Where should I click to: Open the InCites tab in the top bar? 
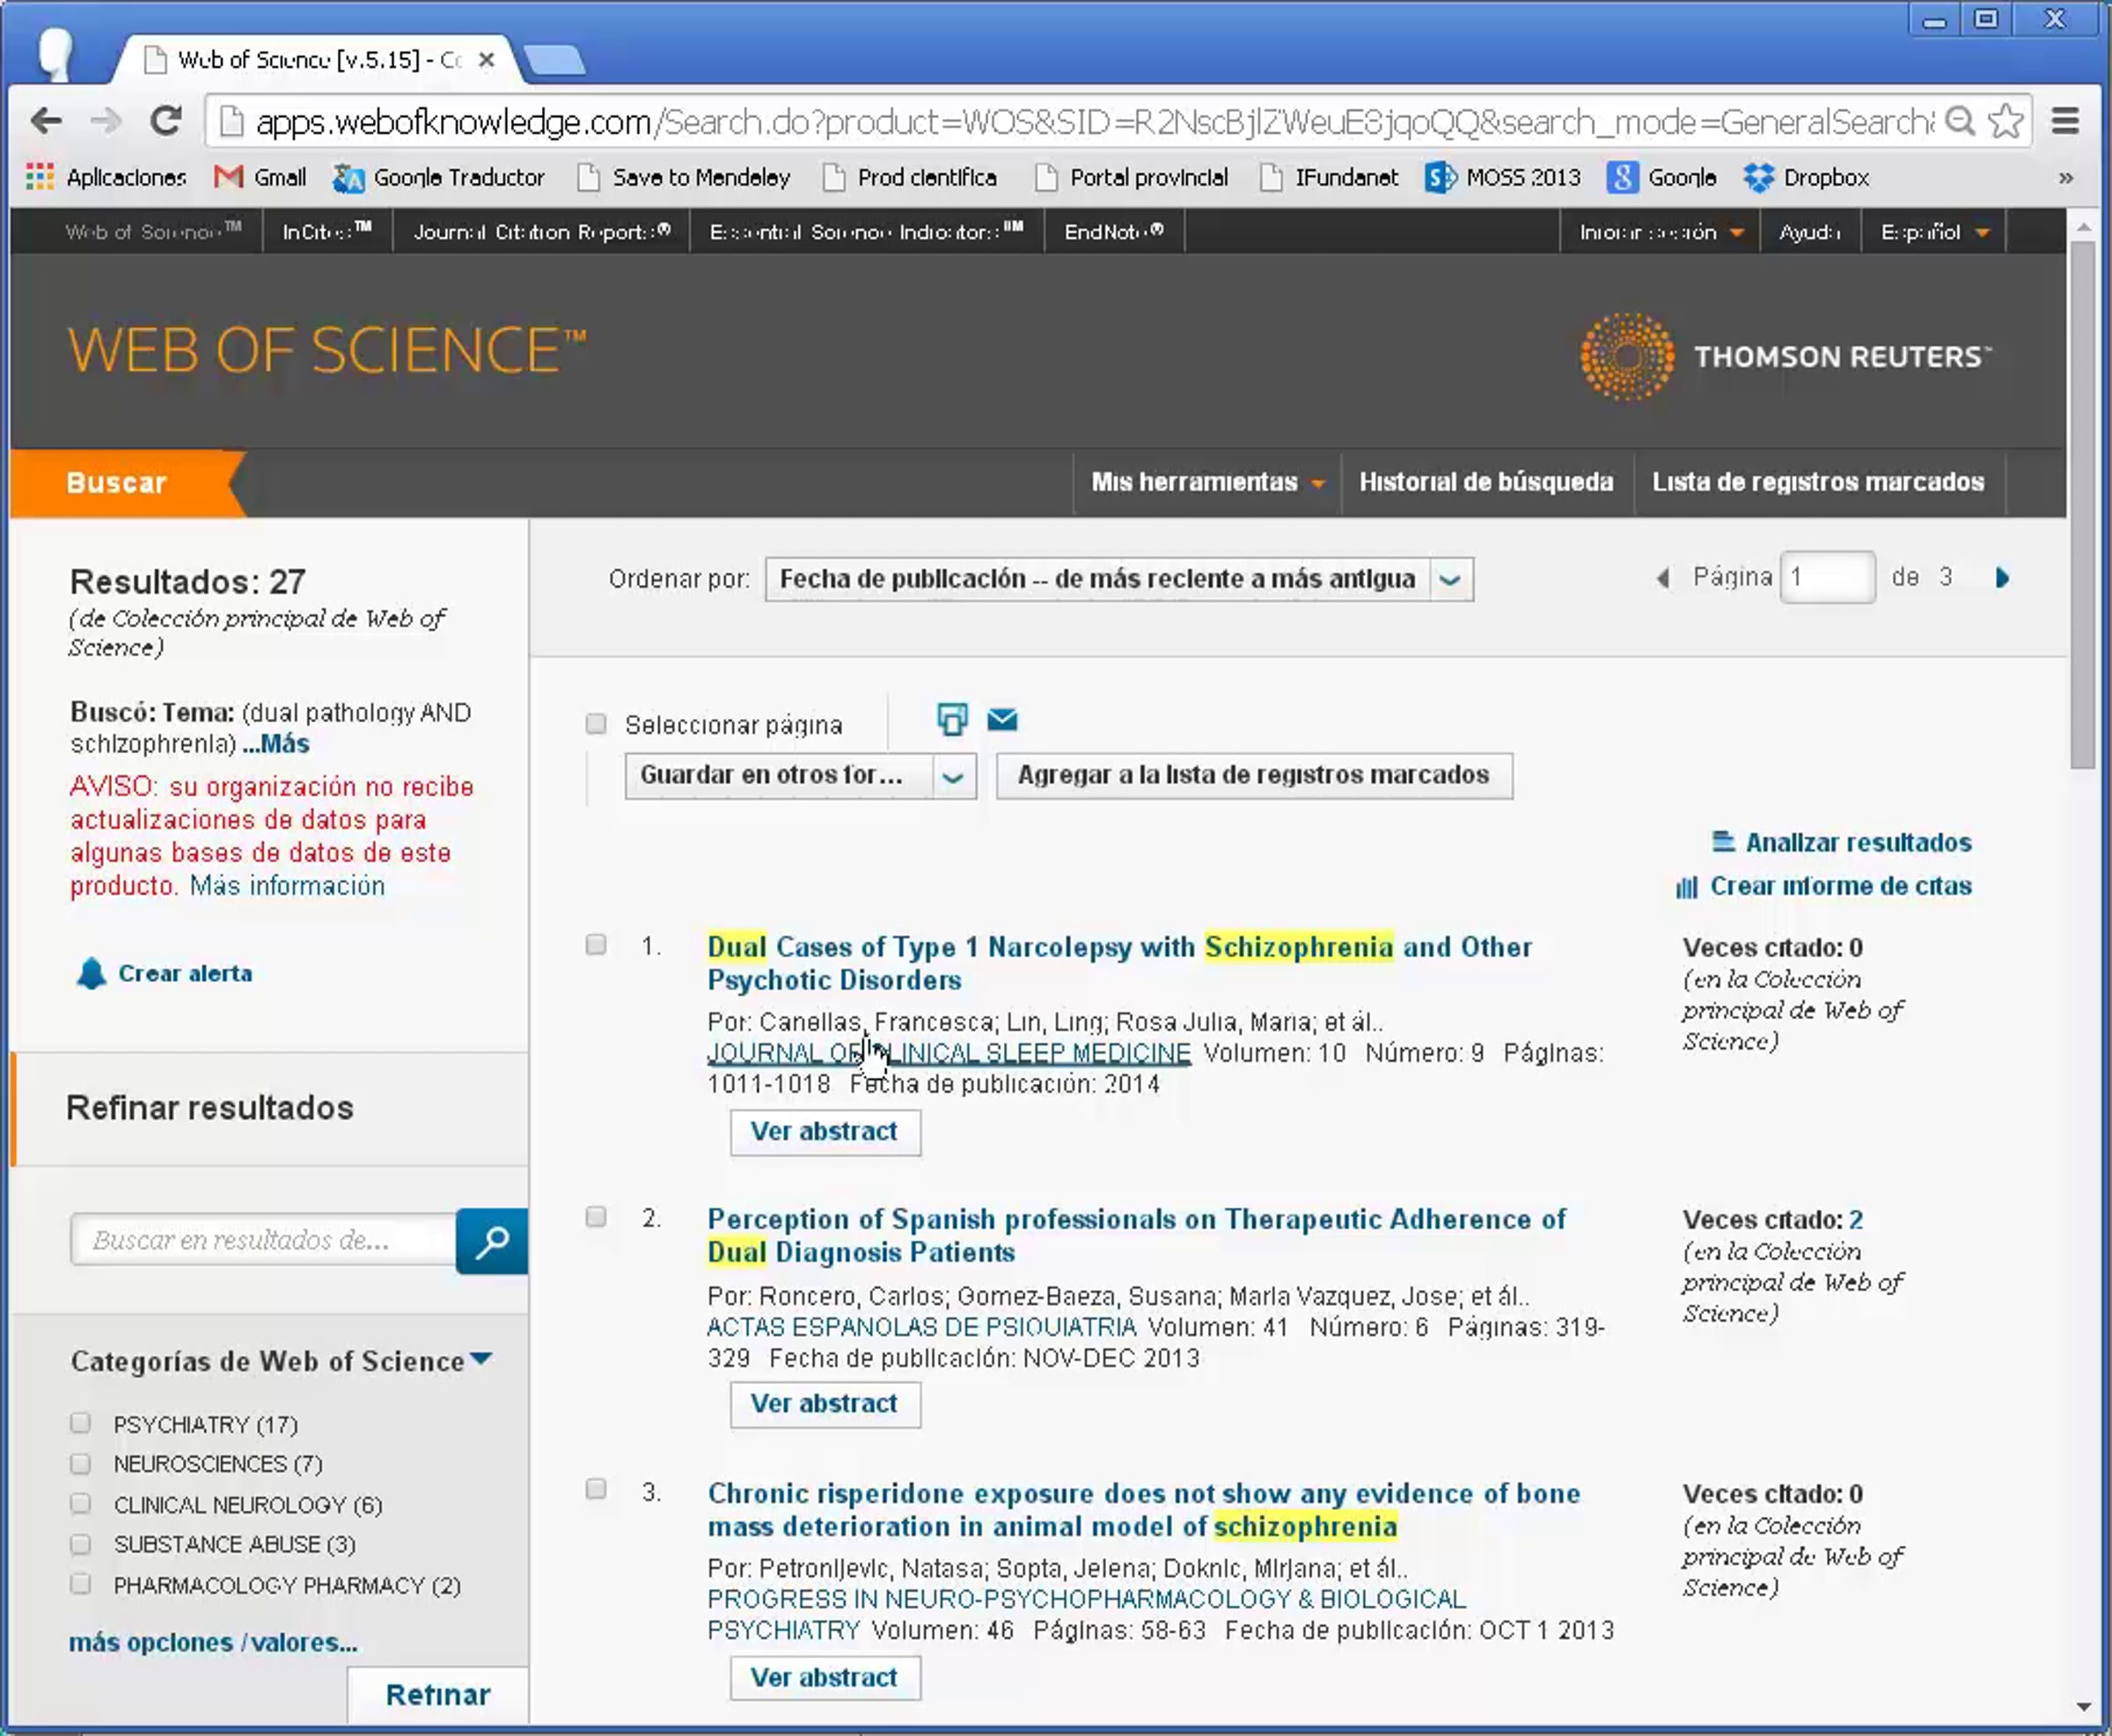click(327, 232)
